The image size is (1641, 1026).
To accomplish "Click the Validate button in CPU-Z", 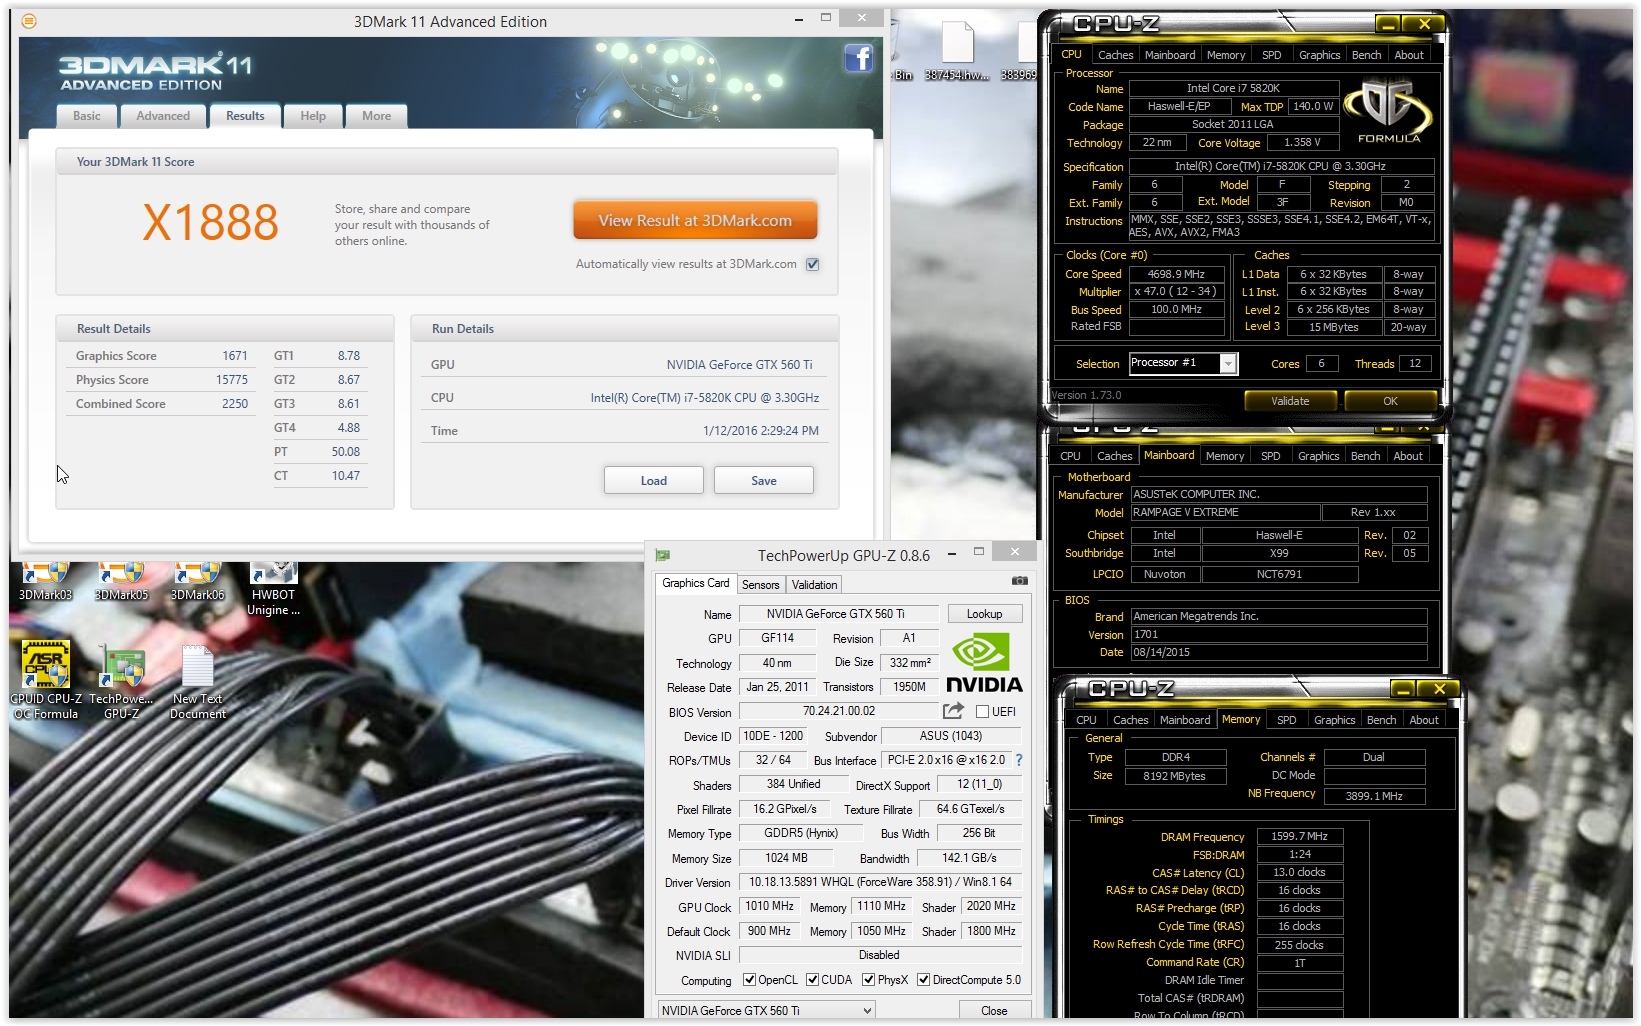I will point(1290,401).
